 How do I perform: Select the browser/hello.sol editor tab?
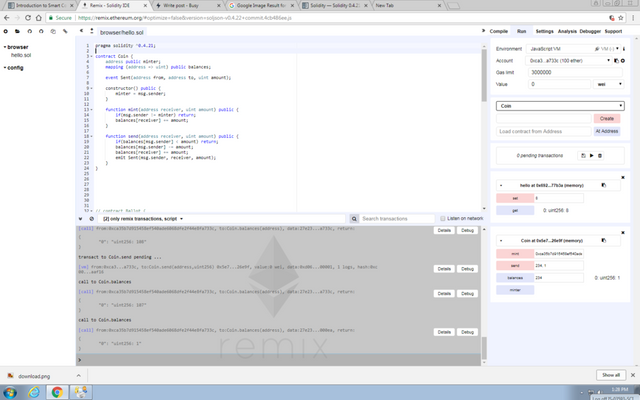pos(122,32)
